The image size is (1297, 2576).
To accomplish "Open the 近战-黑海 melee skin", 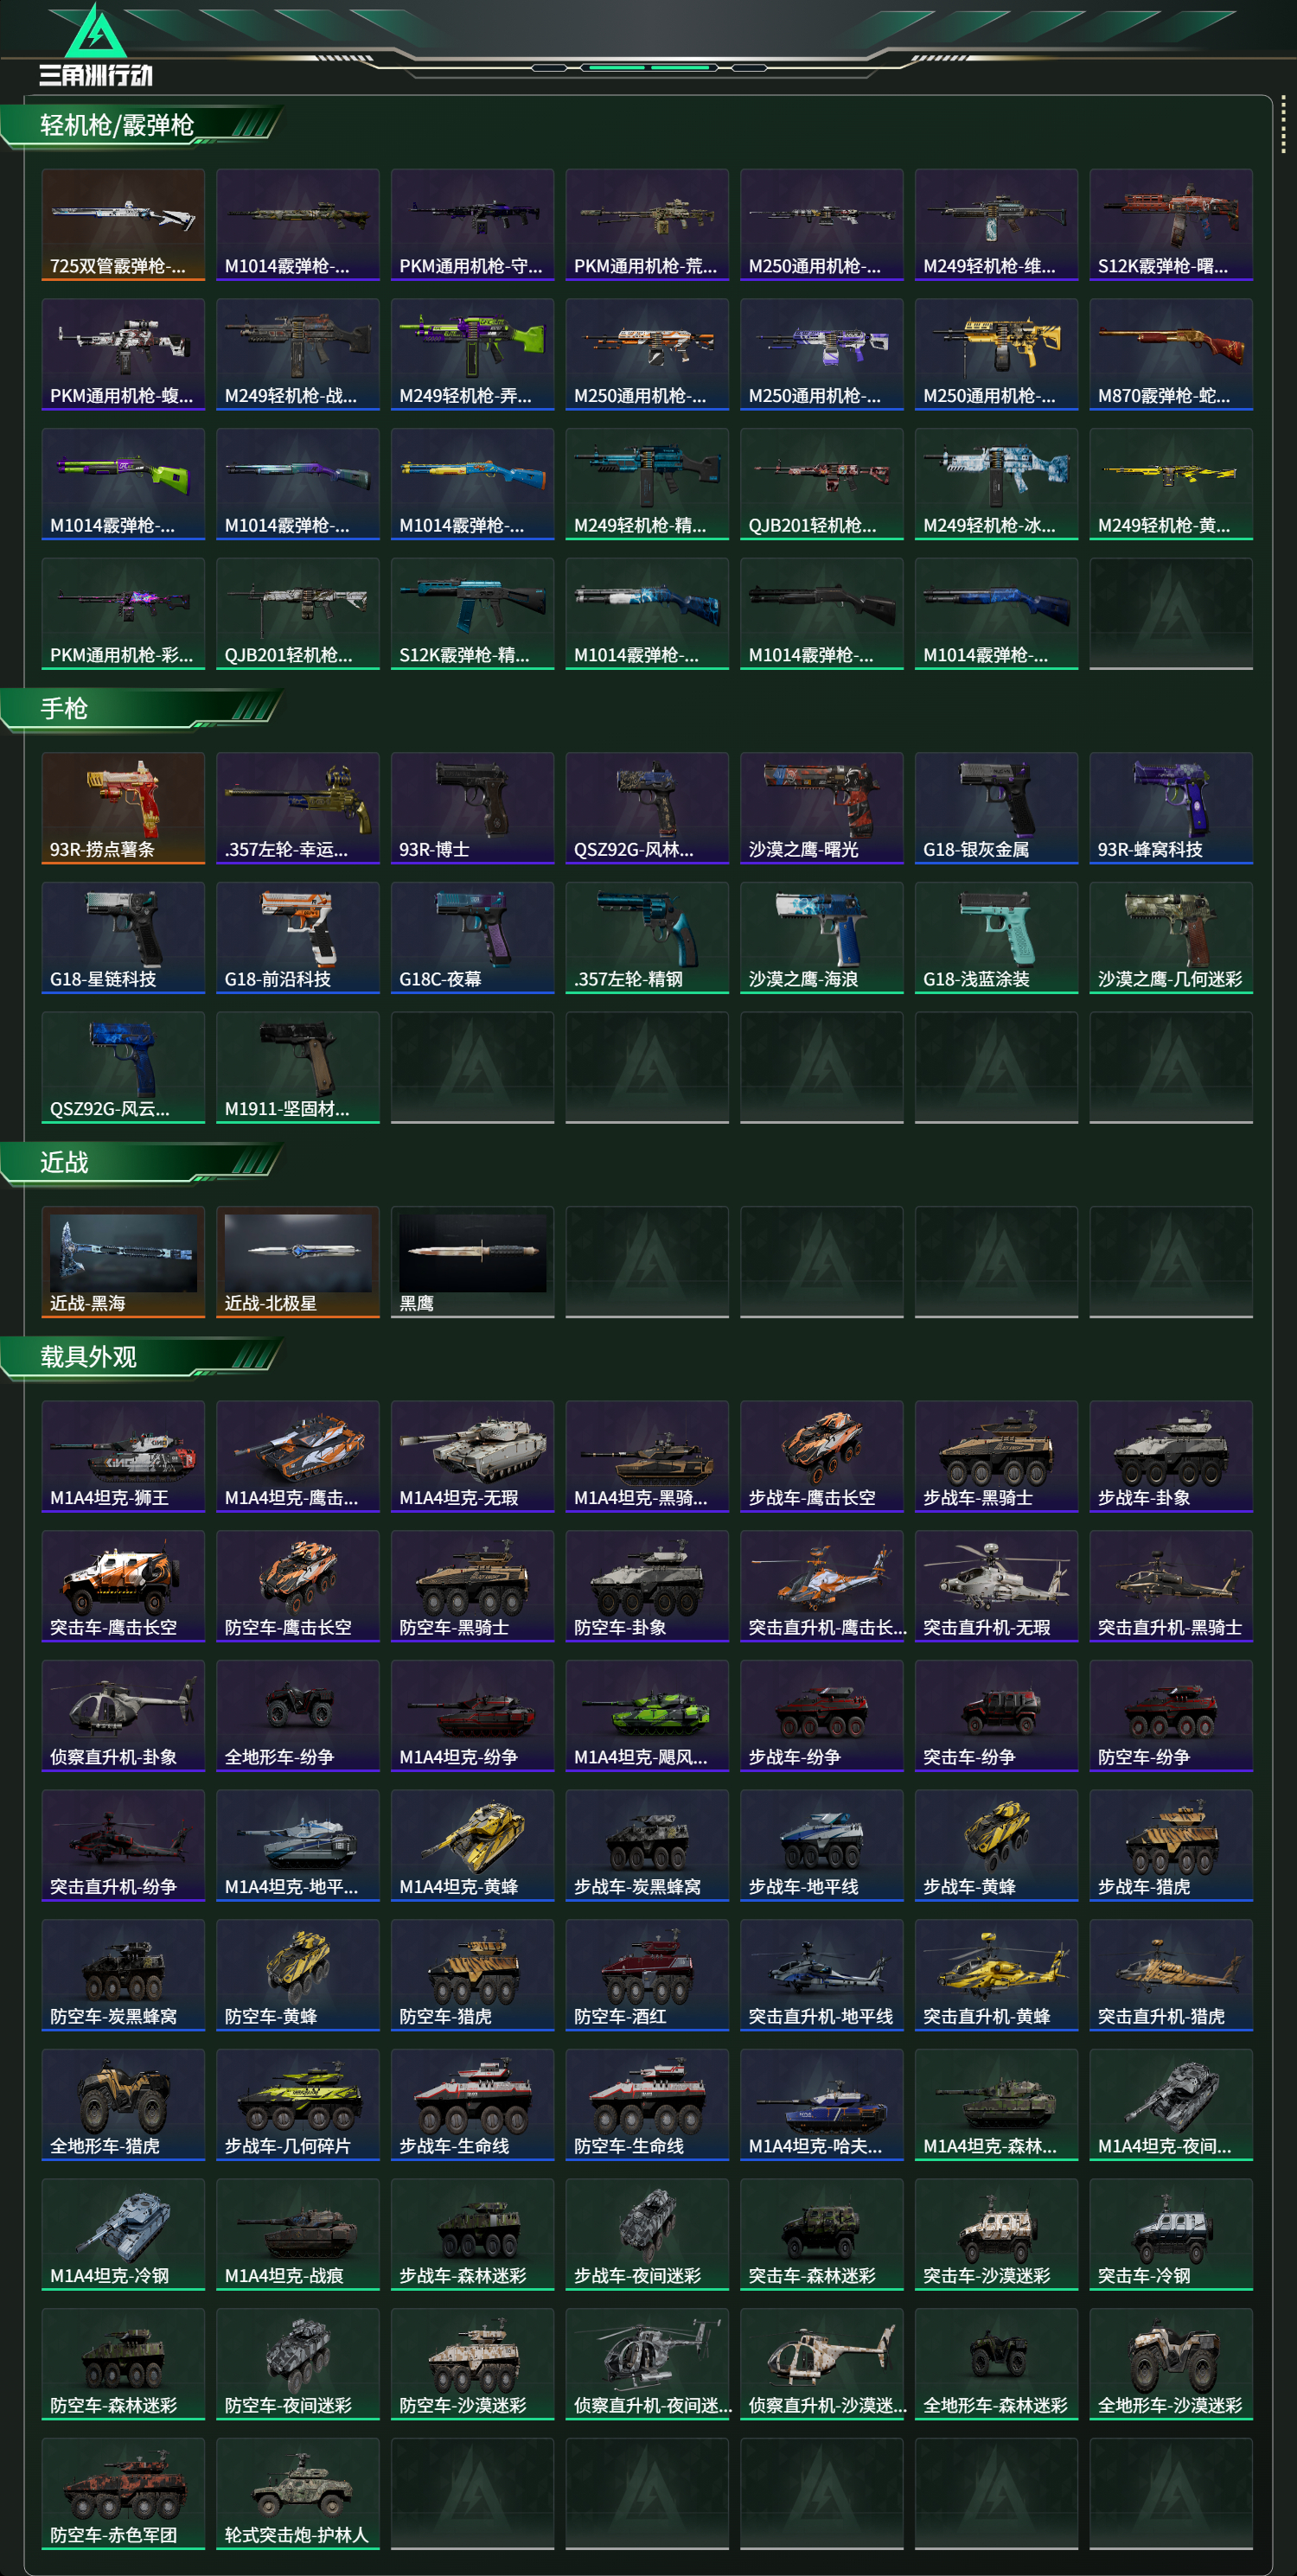I will click(x=123, y=1261).
